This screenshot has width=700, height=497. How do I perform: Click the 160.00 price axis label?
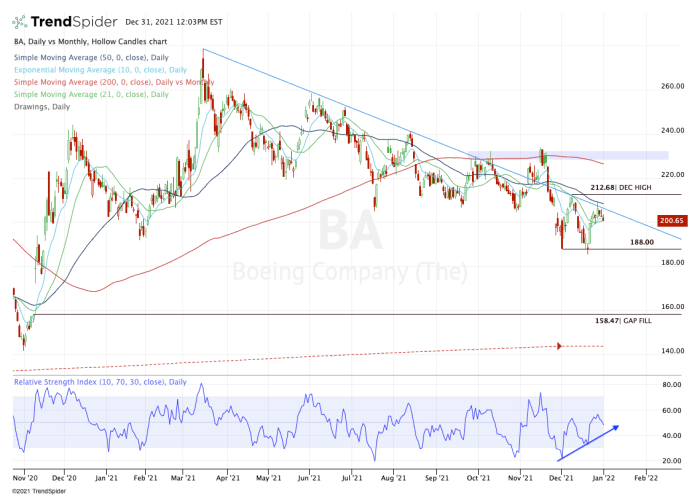point(672,307)
